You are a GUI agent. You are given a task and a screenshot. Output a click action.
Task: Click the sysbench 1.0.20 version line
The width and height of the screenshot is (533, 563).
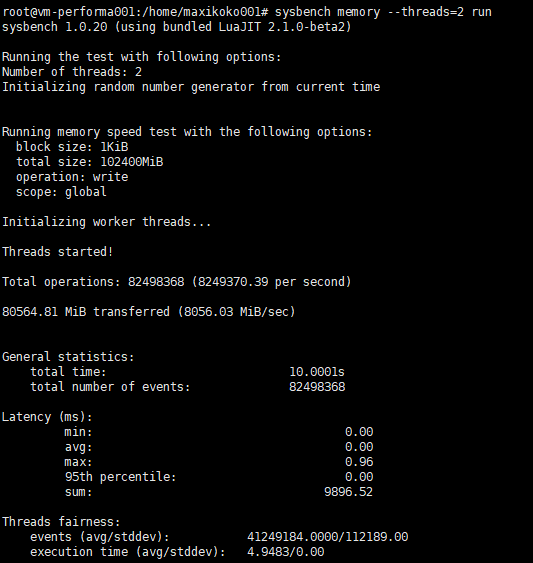(176, 27)
